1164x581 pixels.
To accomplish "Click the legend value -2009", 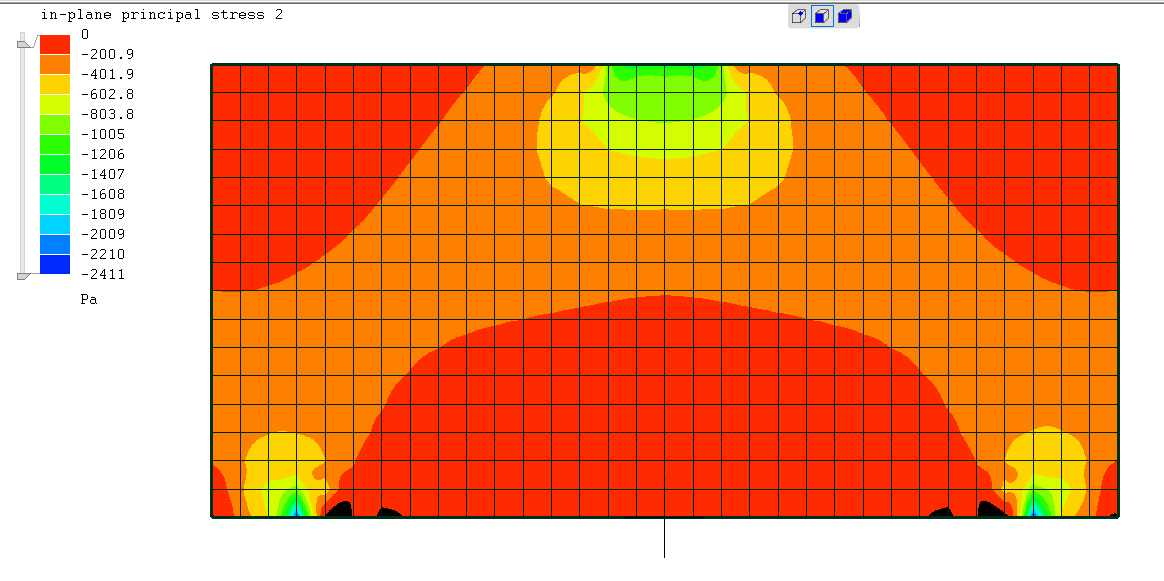I will pyautogui.click(x=103, y=234).
